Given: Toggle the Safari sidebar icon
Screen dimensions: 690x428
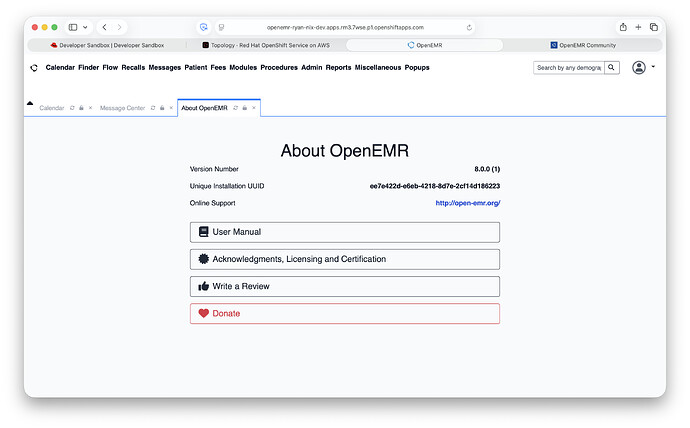Looking at the screenshot, I should coord(73,27).
